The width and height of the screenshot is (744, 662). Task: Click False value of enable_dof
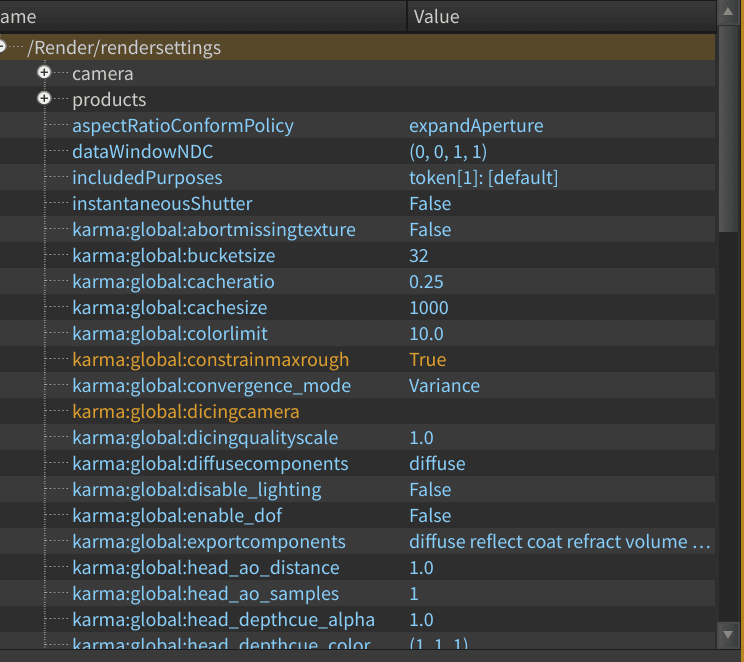[430, 516]
